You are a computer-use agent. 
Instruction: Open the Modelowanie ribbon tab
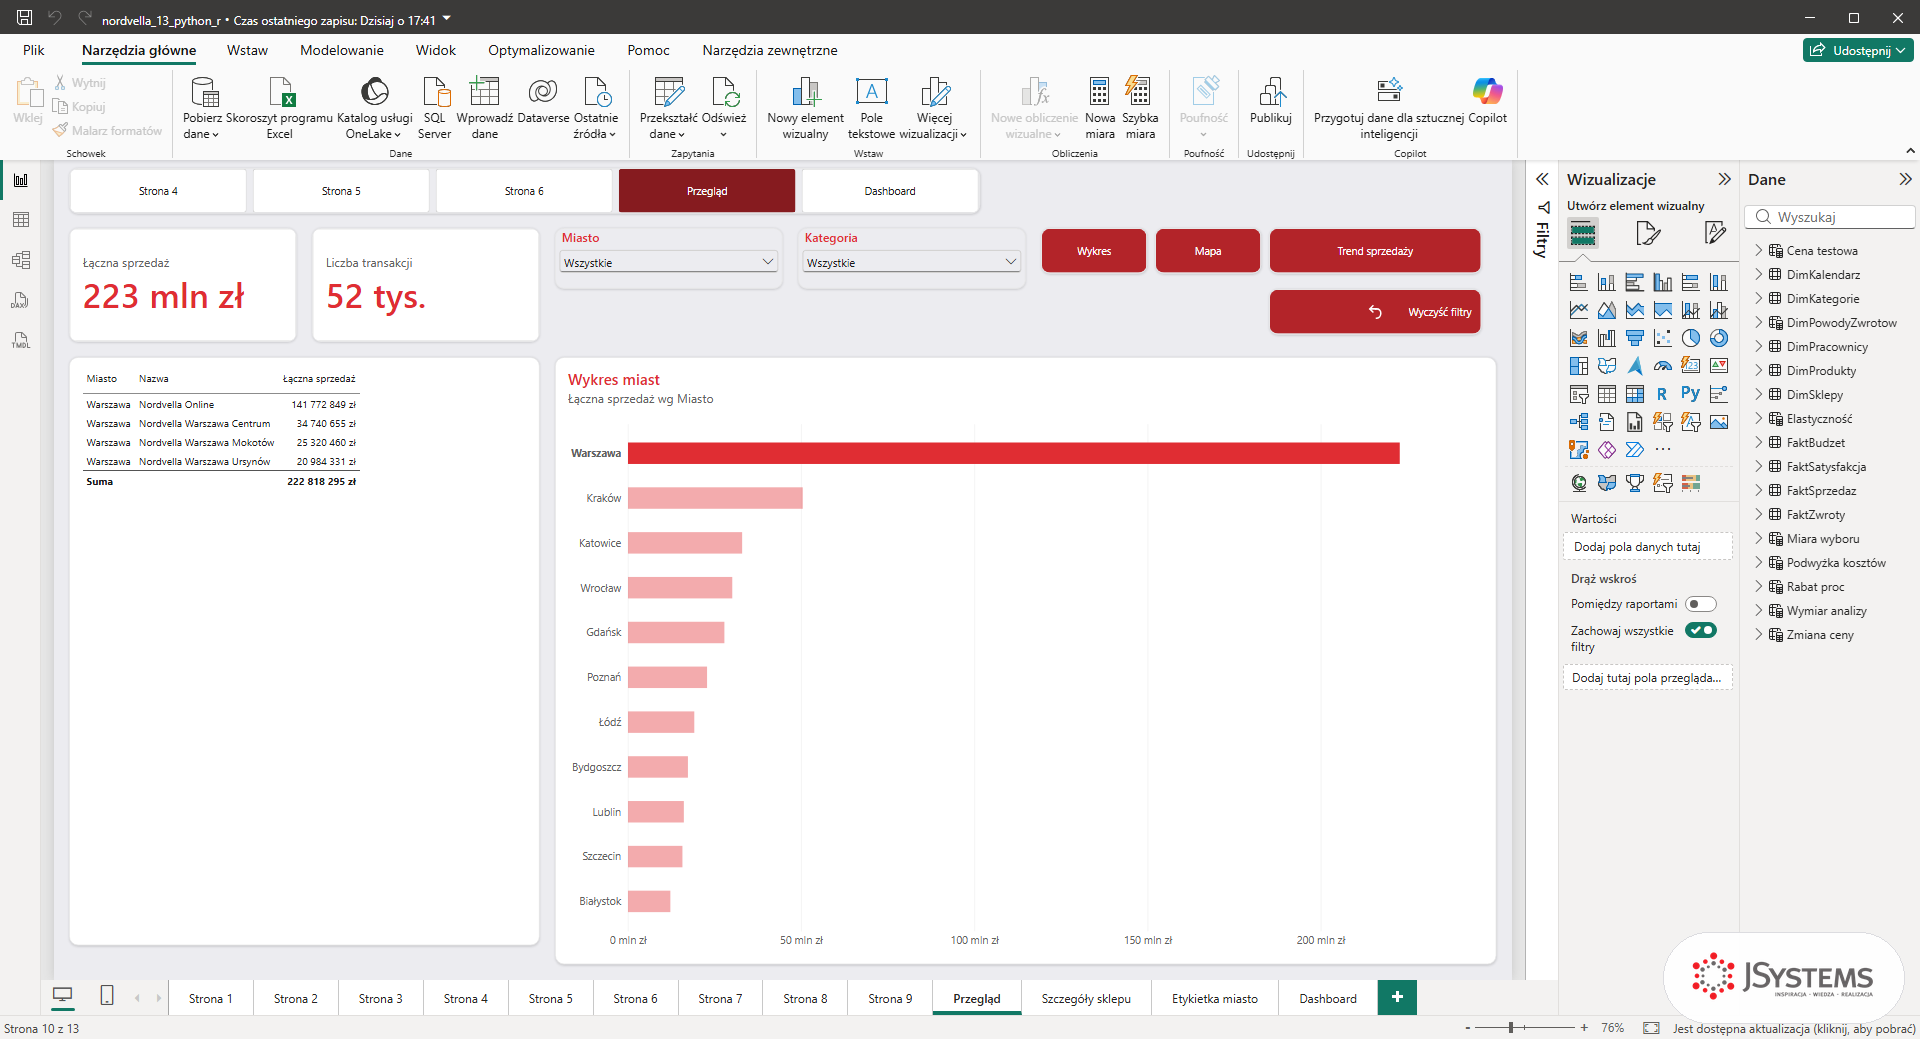point(342,50)
